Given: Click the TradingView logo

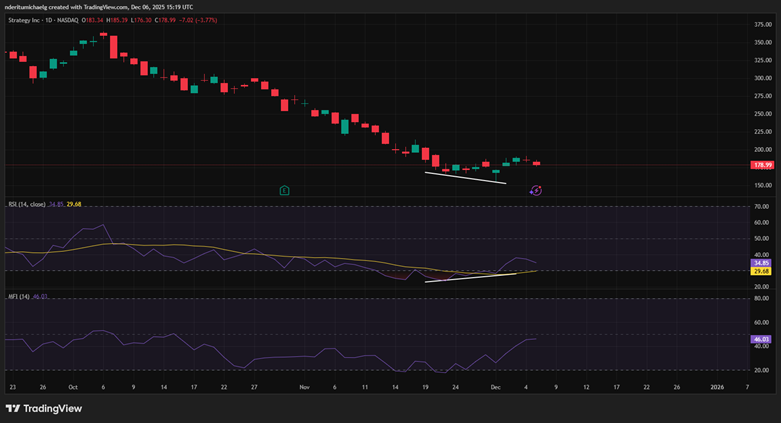Looking at the screenshot, I should click(44, 408).
